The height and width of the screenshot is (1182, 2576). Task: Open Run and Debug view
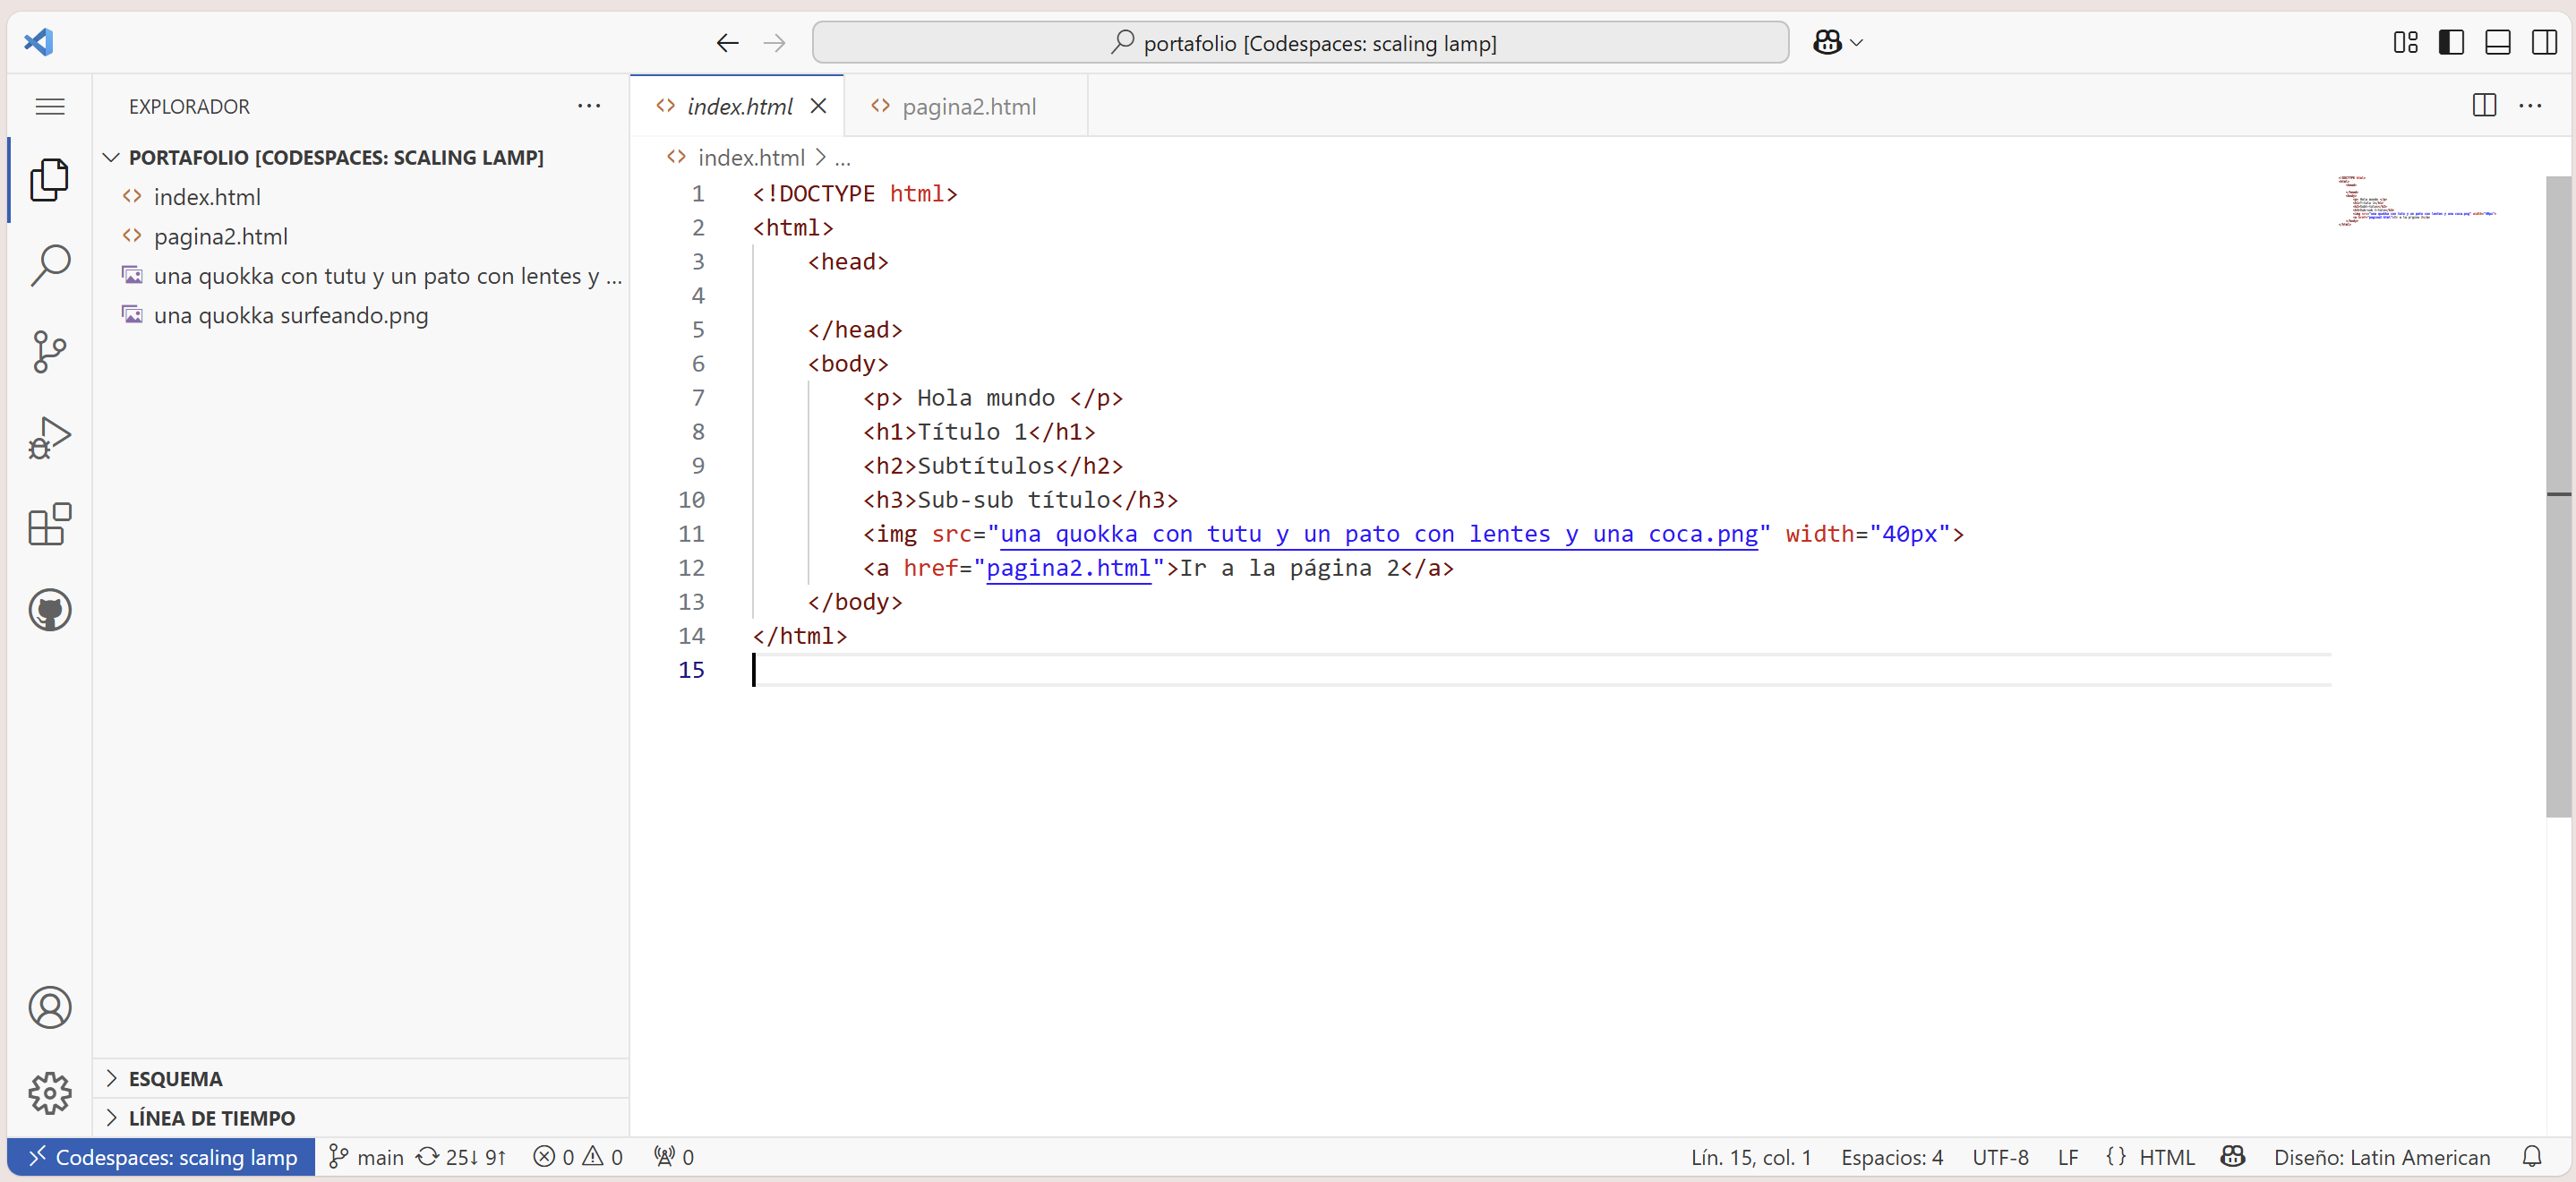coord(50,438)
